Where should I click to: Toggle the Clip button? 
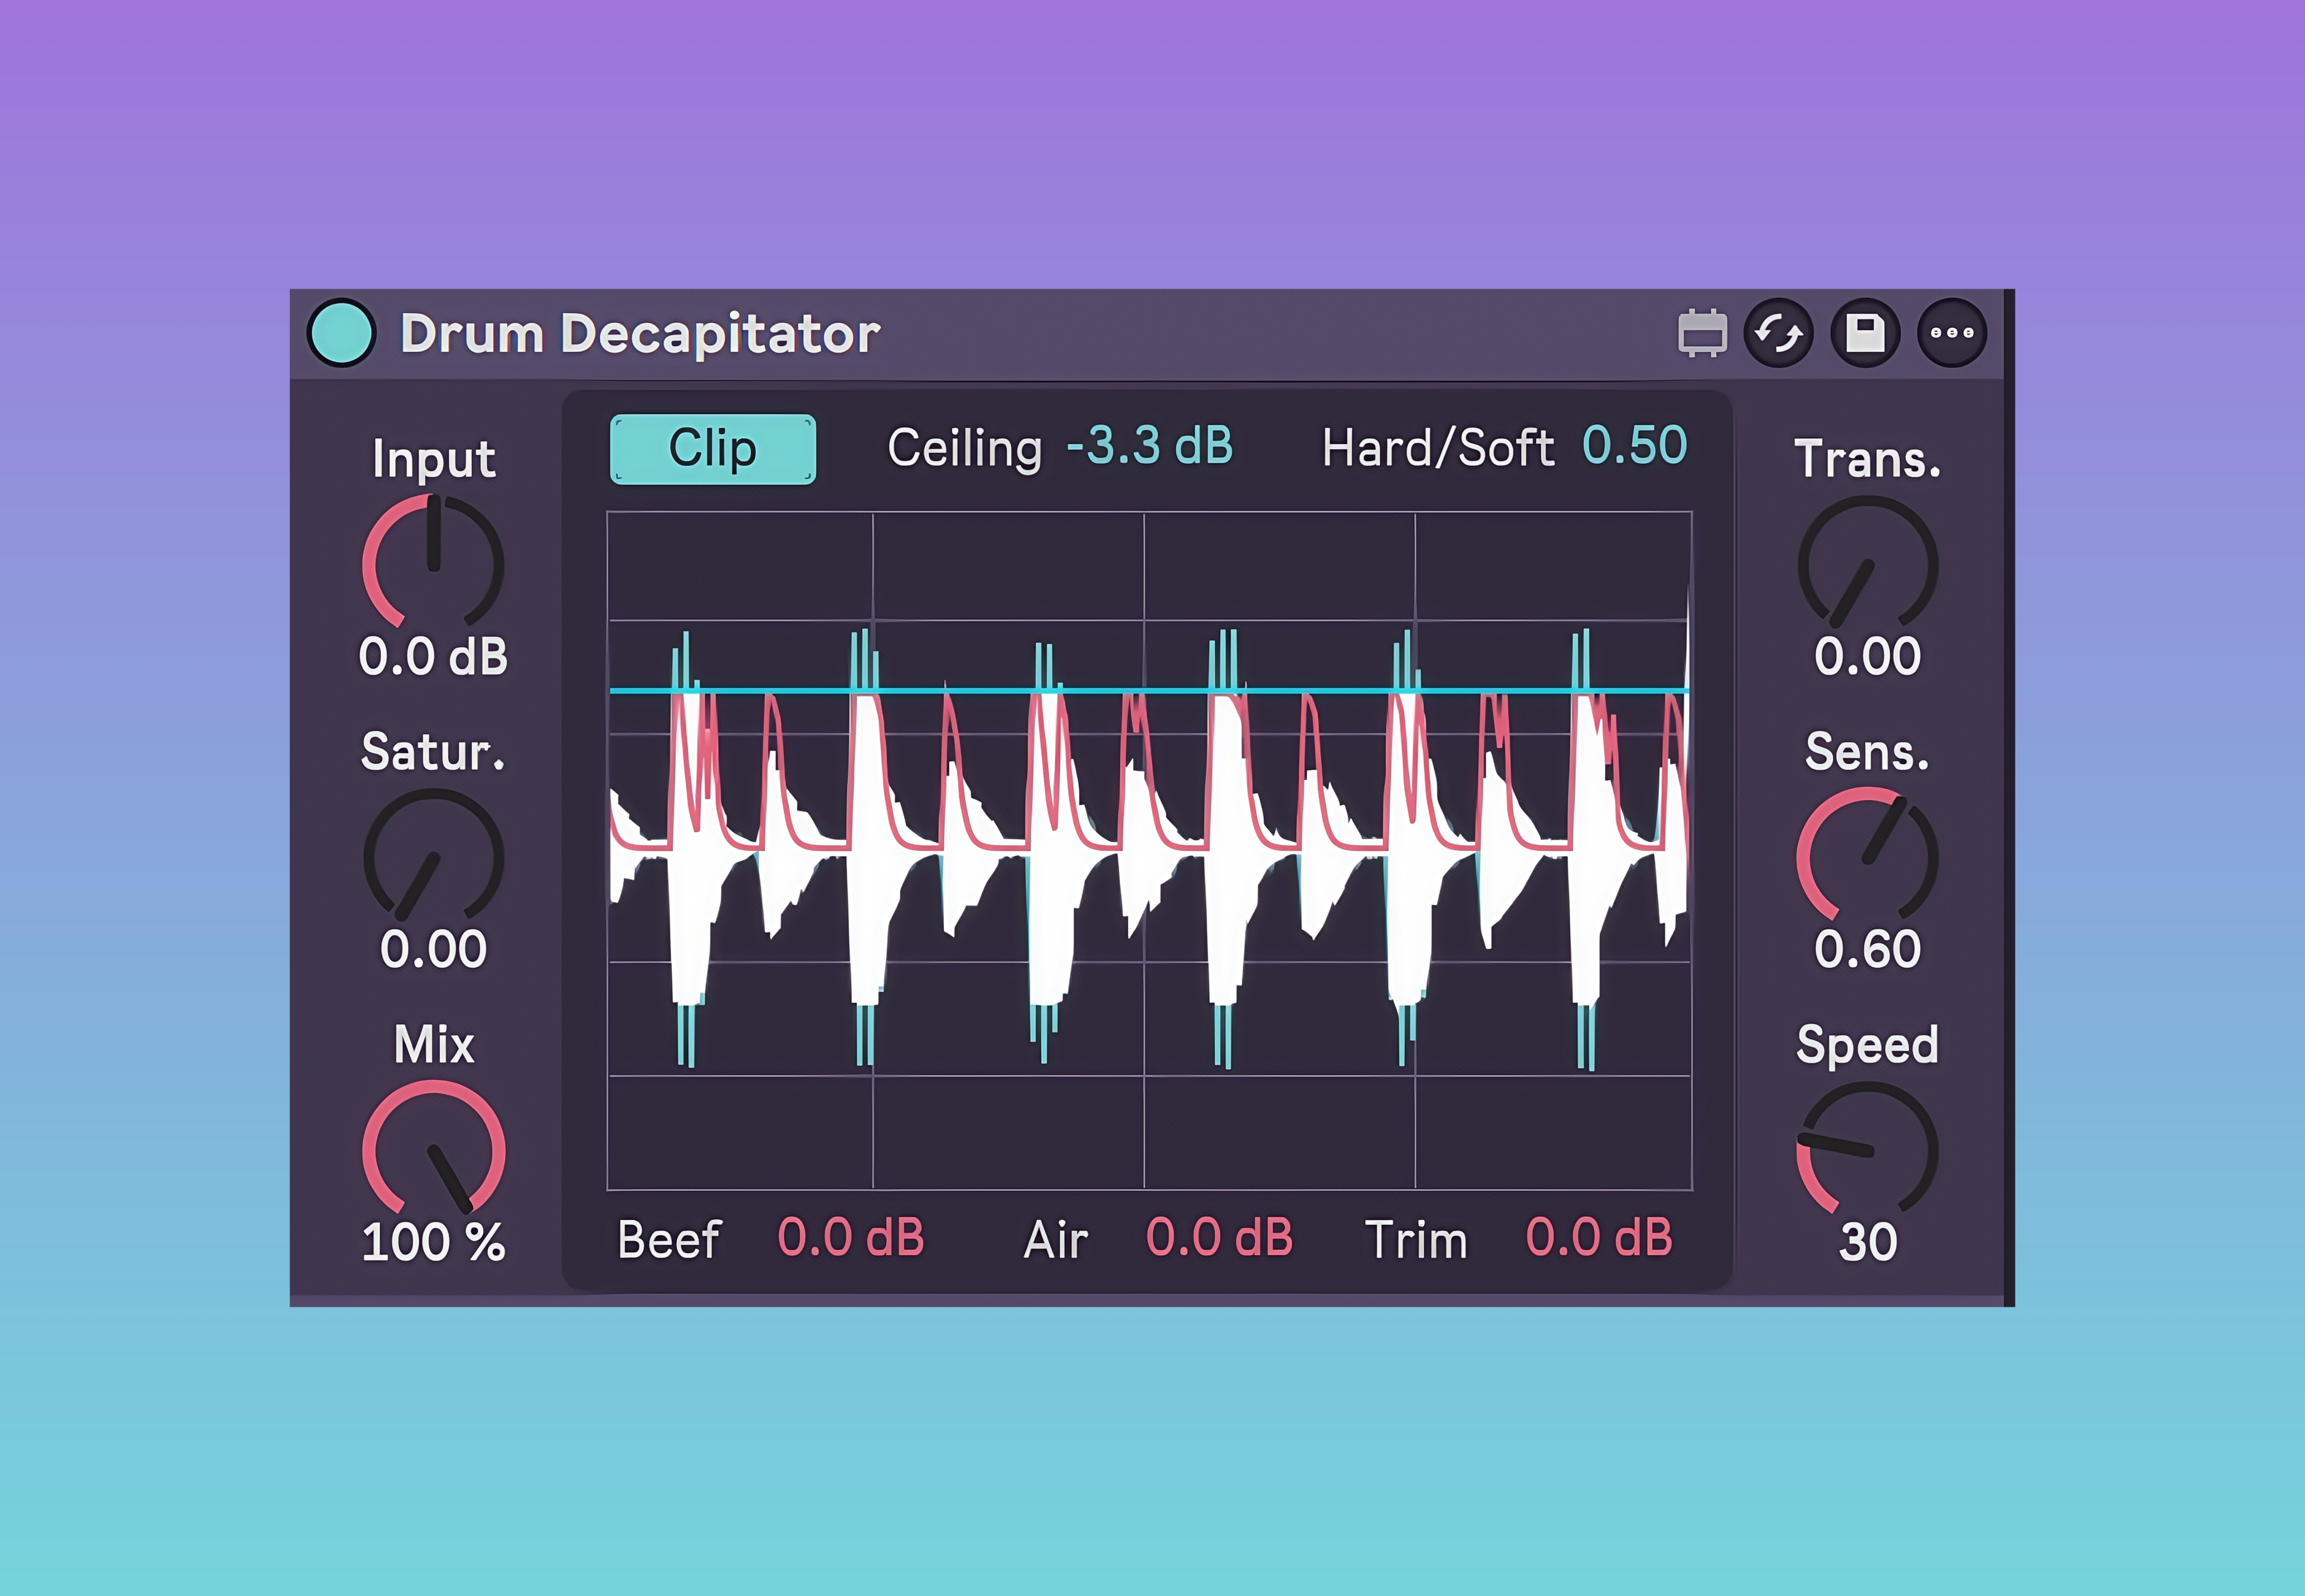(x=713, y=449)
